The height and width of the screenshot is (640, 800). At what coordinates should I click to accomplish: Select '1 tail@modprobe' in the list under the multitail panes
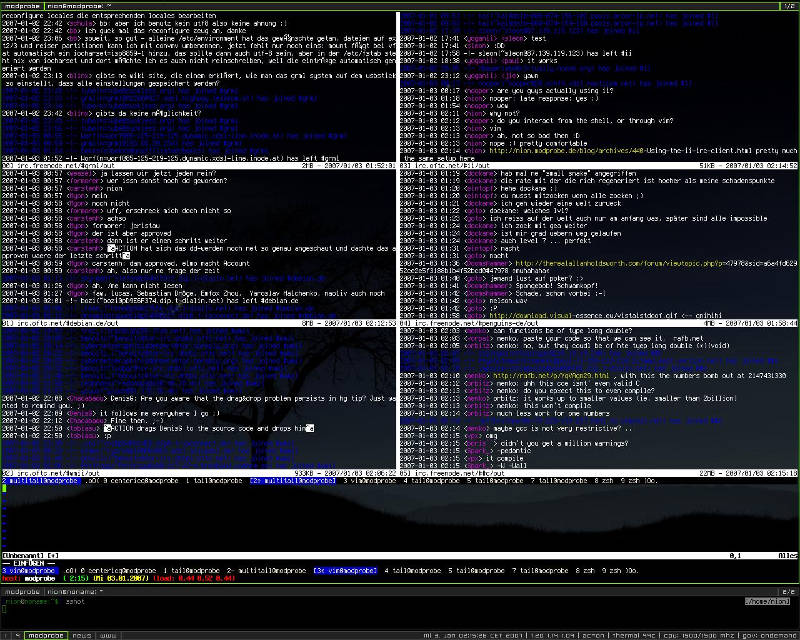pyautogui.click(x=214, y=481)
